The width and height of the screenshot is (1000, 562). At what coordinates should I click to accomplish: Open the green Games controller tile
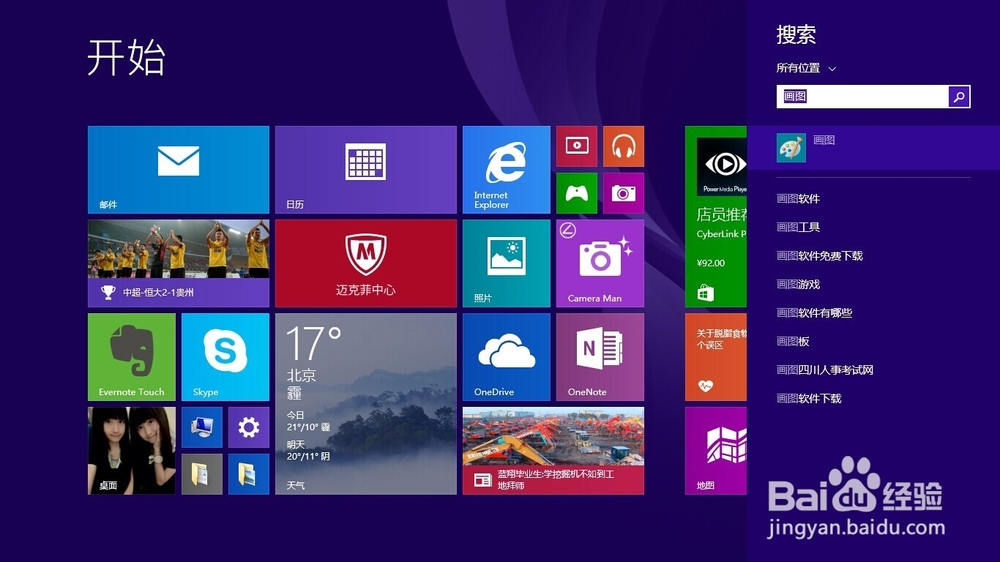point(577,193)
